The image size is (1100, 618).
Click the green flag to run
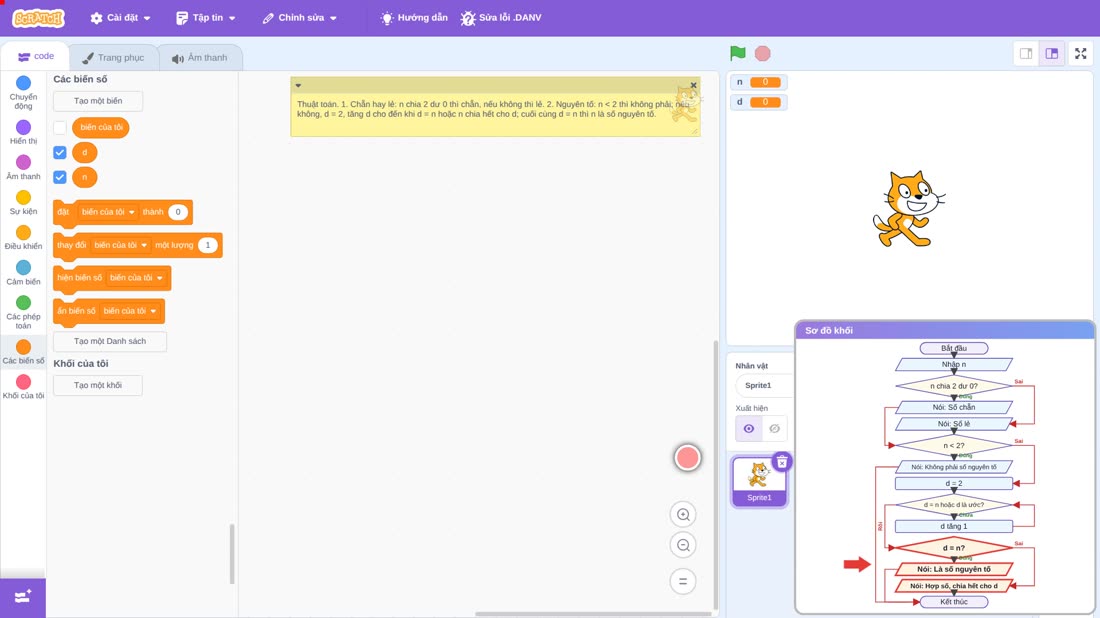(737, 53)
